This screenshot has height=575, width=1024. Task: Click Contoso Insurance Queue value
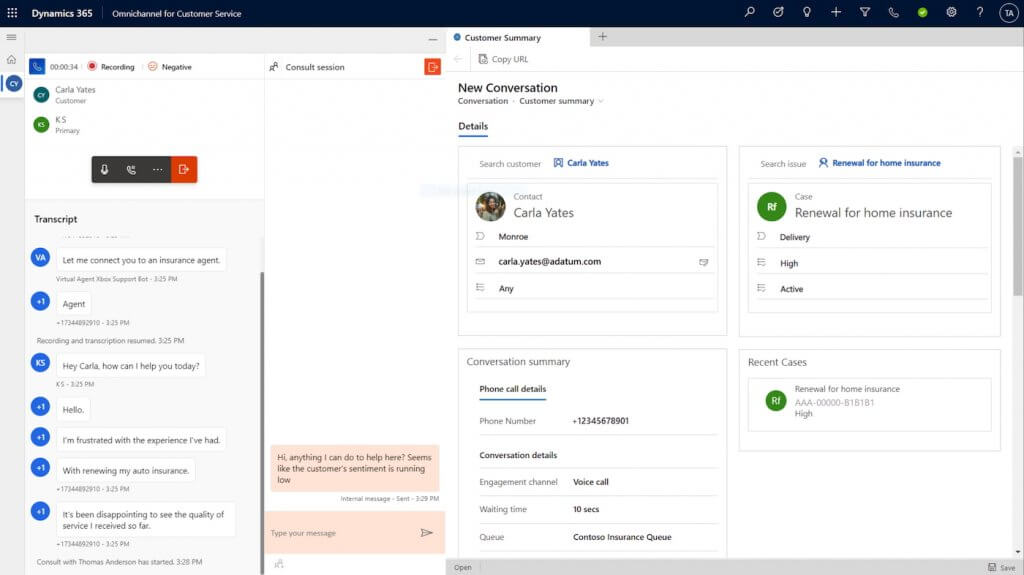coord(622,537)
